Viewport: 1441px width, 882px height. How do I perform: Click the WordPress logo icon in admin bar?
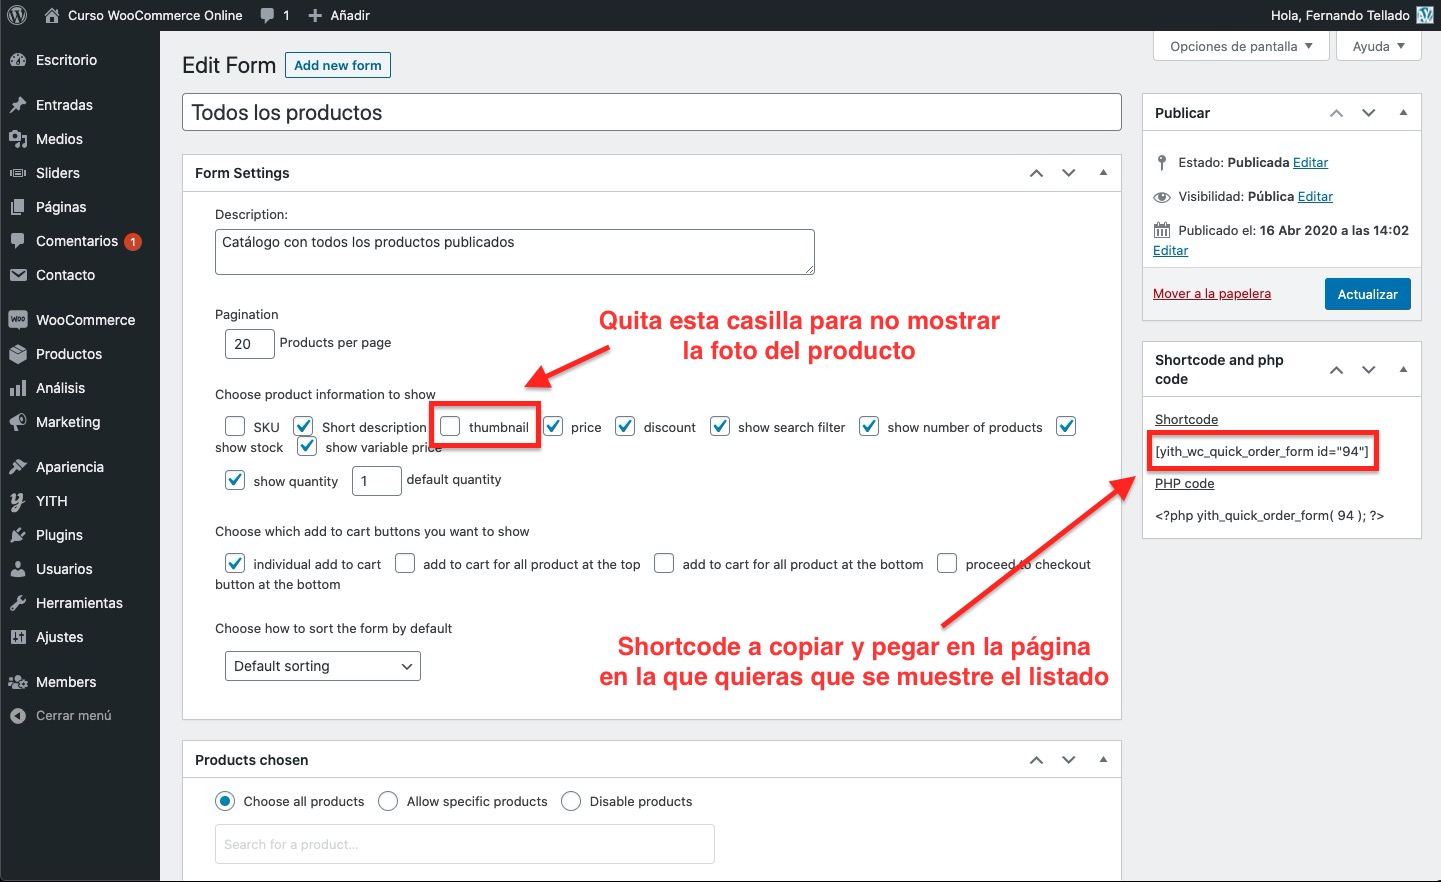(17, 15)
